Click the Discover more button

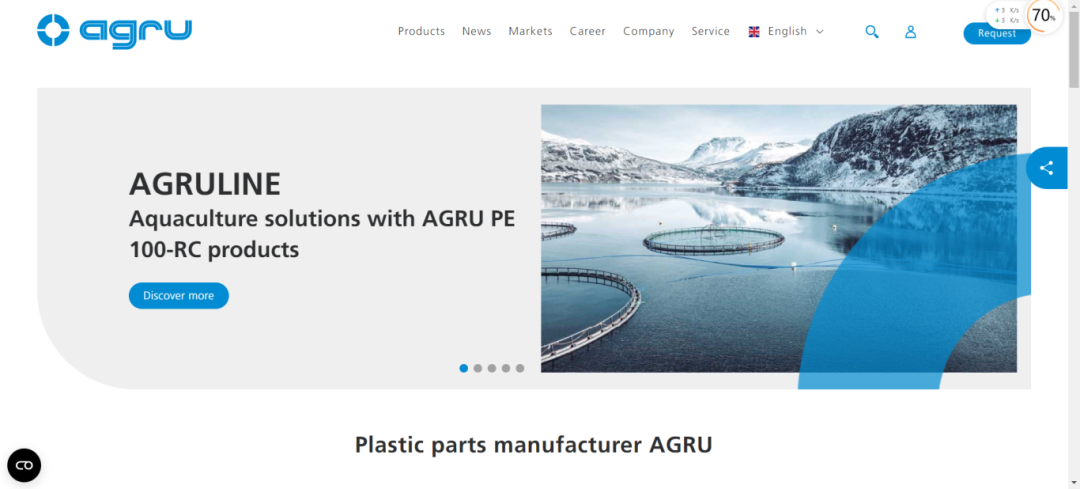click(x=178, y=295)
